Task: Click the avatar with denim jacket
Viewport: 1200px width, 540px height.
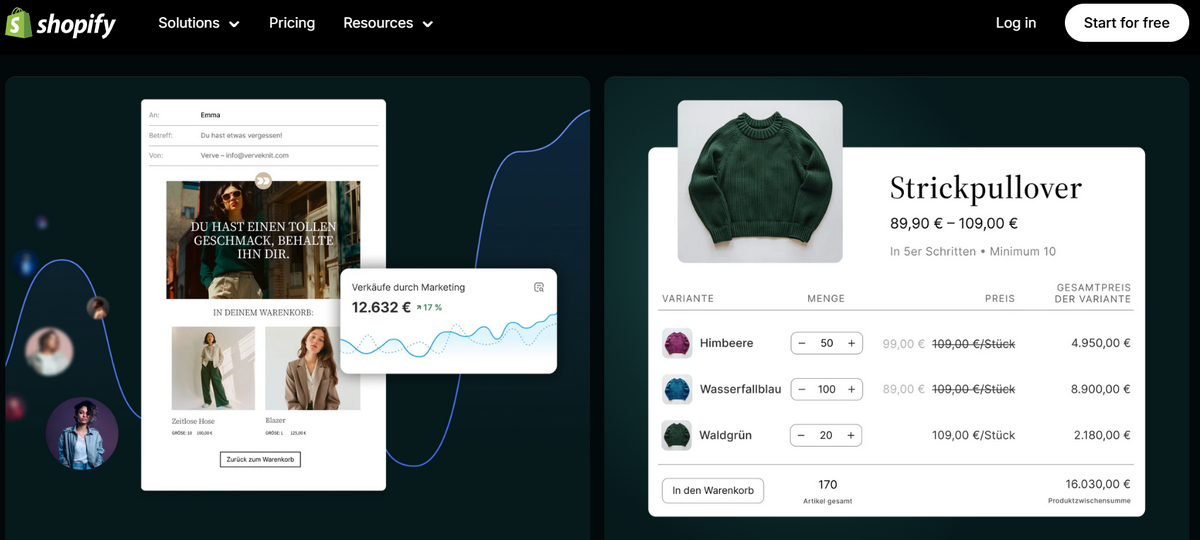Action: click(x=82, y=433)
